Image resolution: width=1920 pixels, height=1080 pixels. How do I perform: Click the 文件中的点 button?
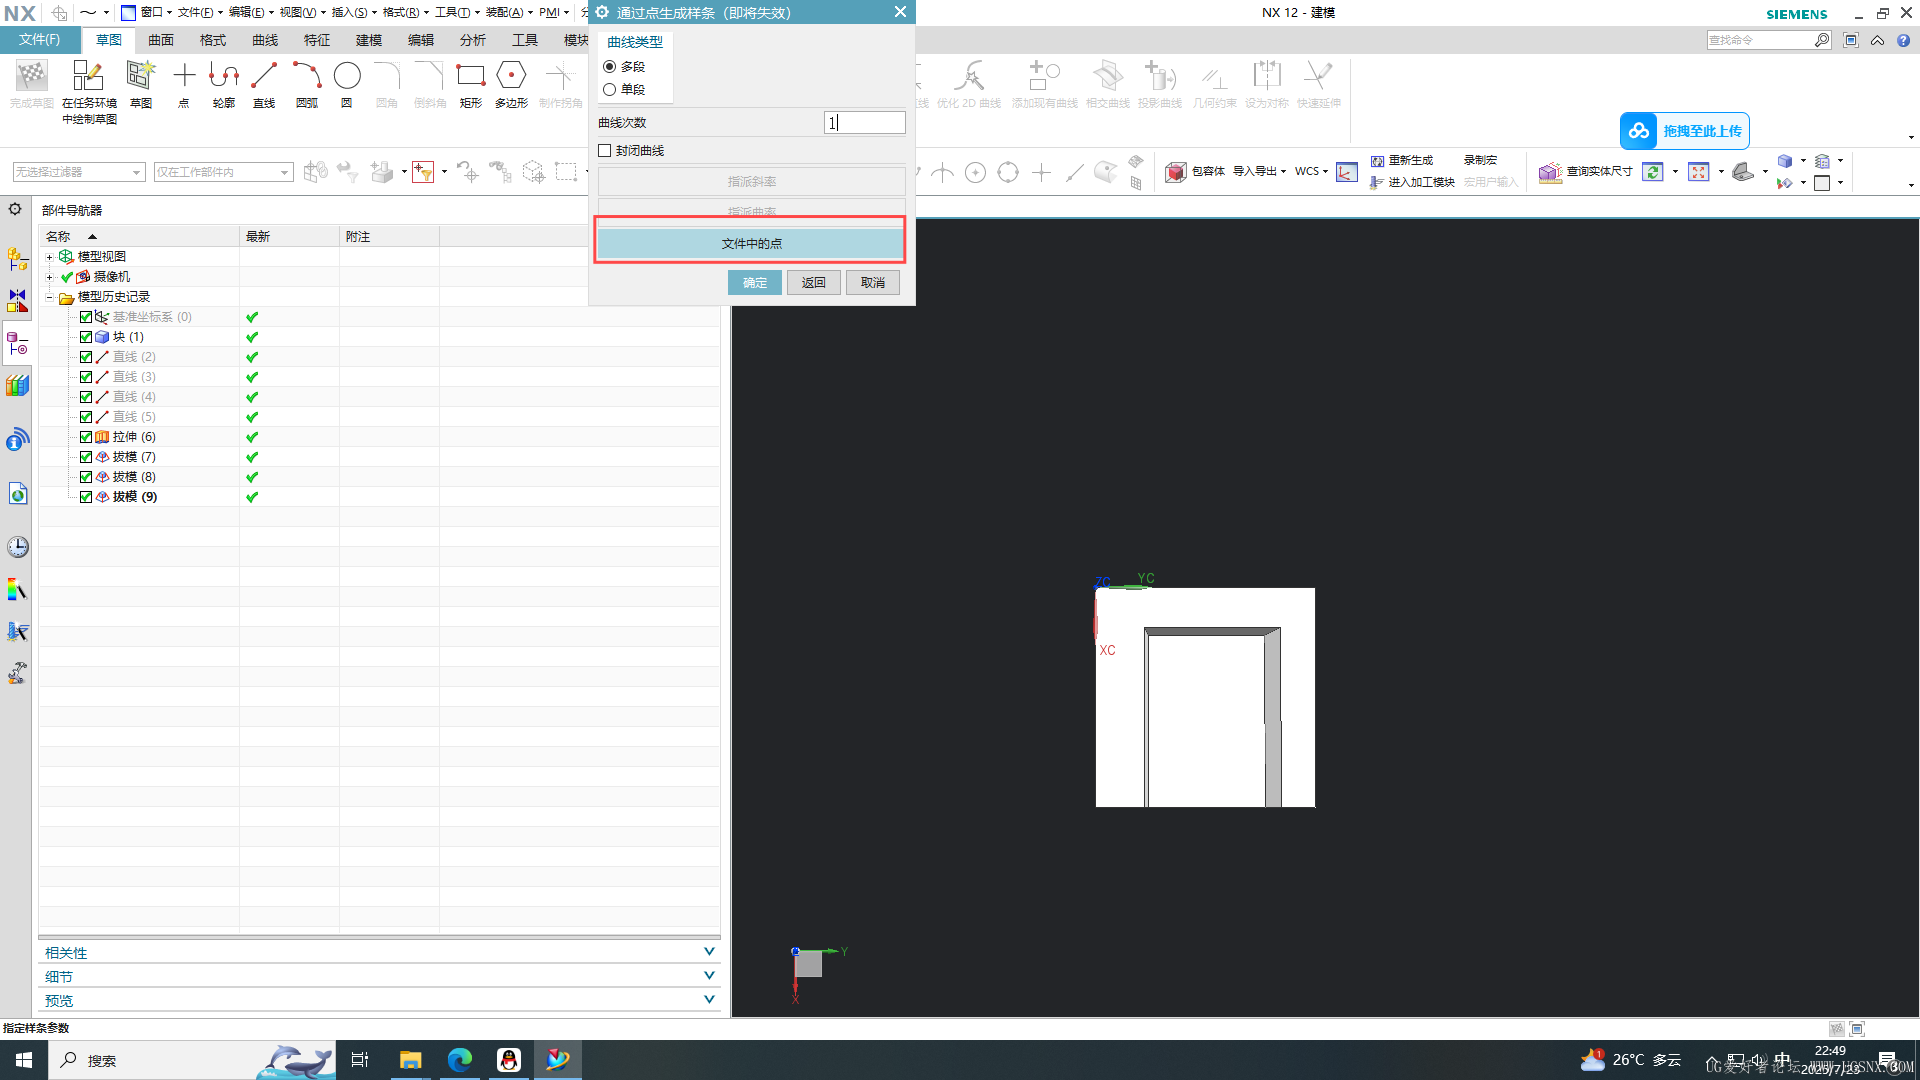click(x=751, y=244)
